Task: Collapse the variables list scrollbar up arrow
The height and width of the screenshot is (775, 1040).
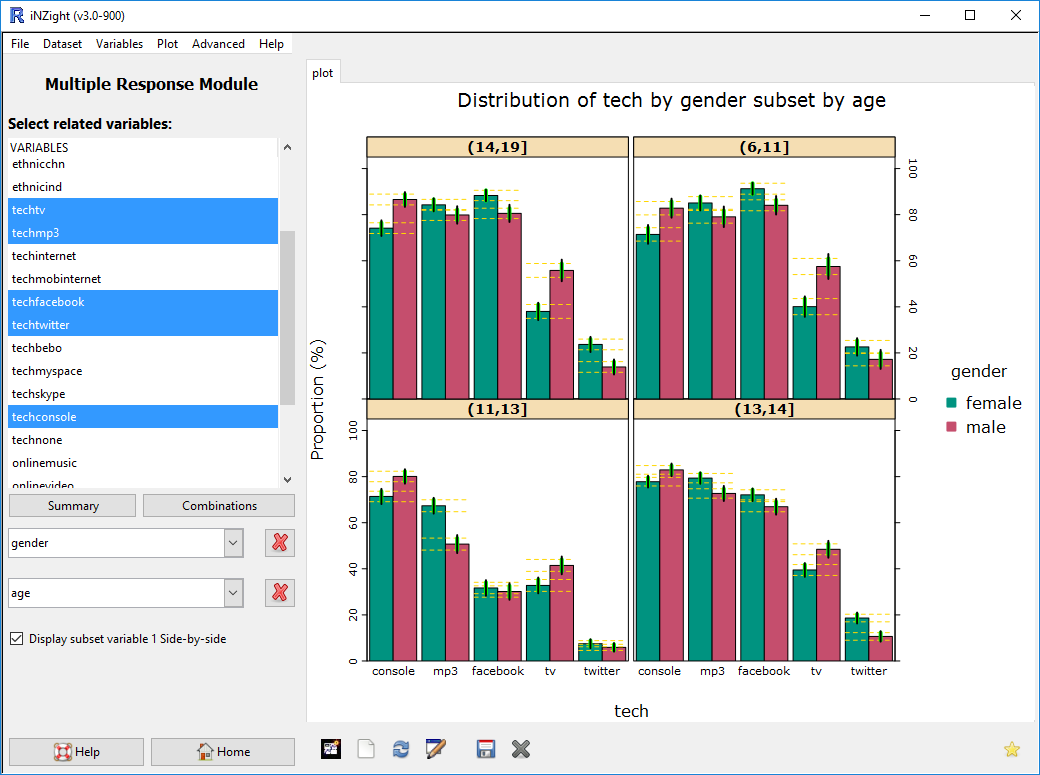Action: click(x=287, y=146)
